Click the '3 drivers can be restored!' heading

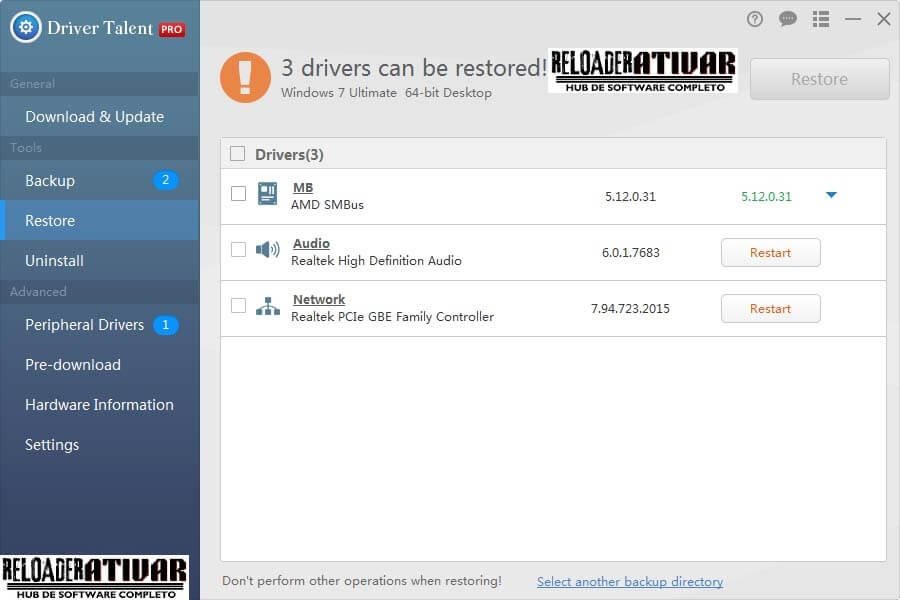[x=414, y=68]
